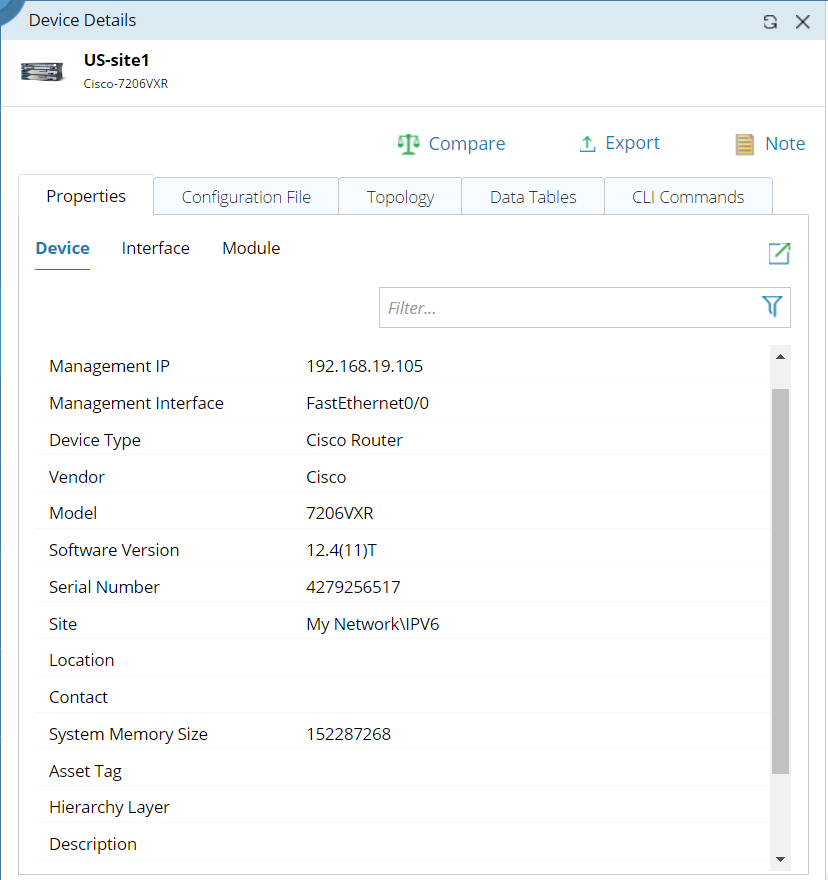Click the vertical scrollbar thumb
Image resolution: width=828 pixels, height=880 pixels.
pos(780,580)
